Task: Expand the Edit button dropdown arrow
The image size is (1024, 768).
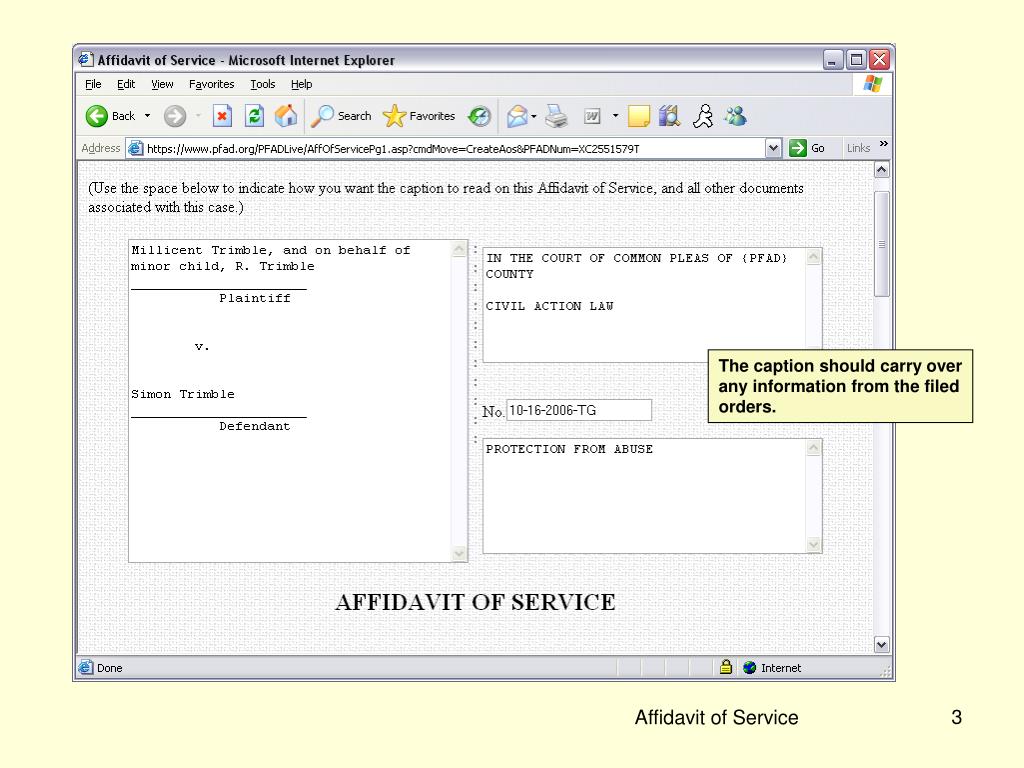Action: 615,116
